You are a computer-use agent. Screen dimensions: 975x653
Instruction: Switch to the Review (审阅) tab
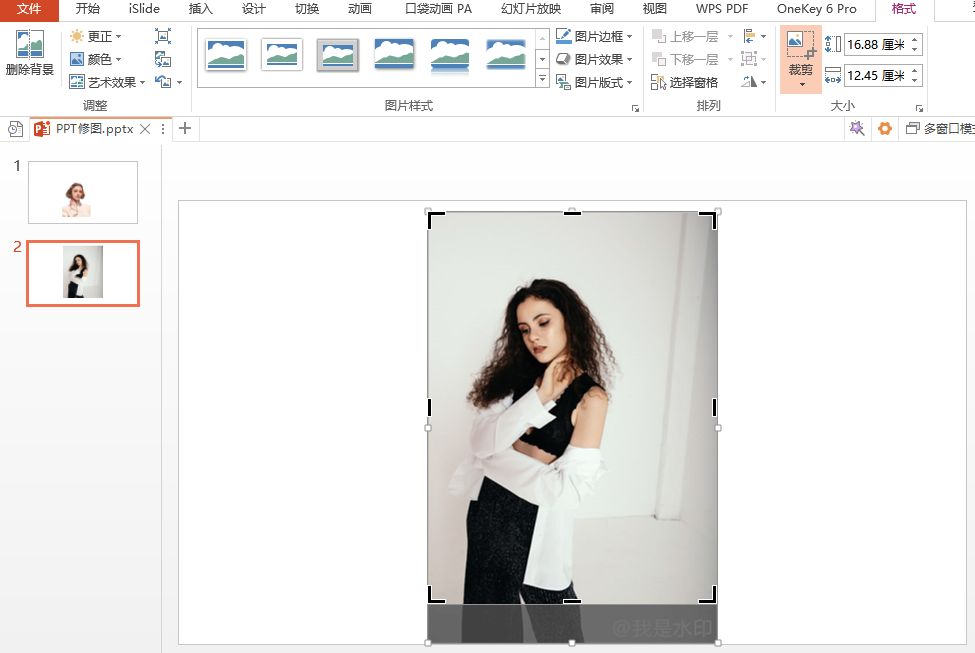pos(602,9)
